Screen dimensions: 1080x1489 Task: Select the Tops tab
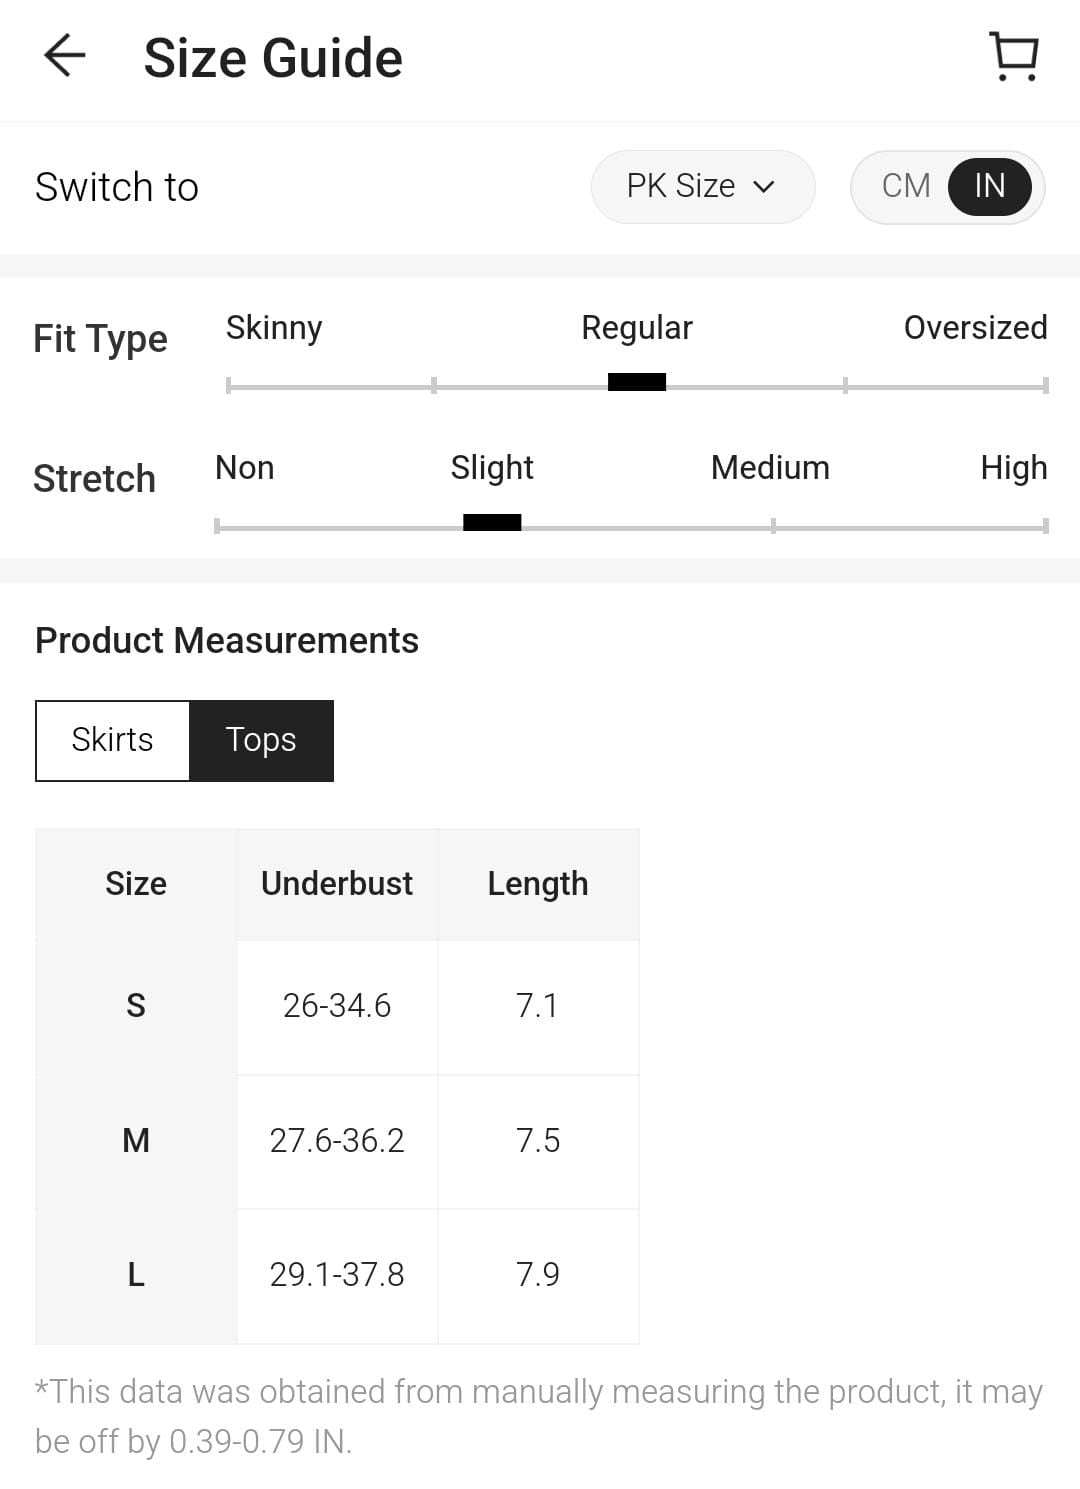(x=261, y=740)
